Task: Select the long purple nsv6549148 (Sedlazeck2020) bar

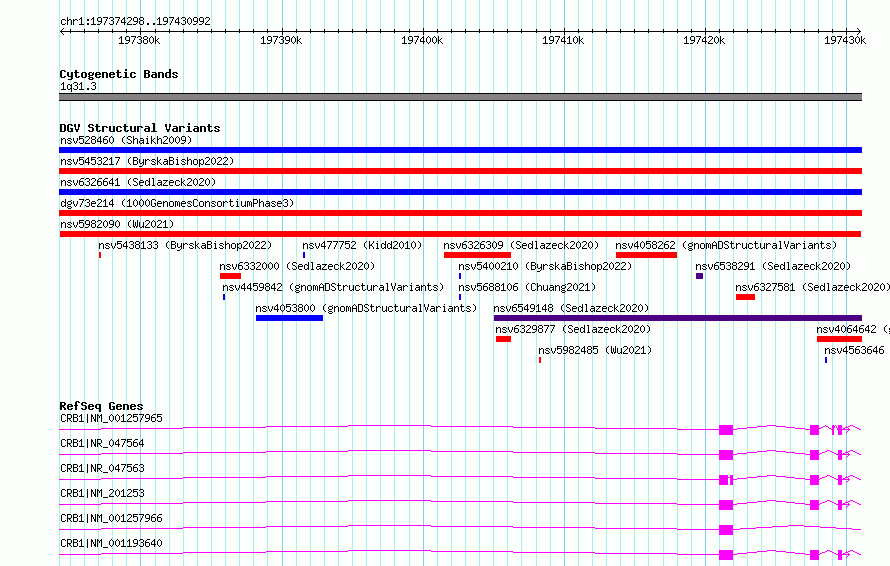Action: point(678,318)
